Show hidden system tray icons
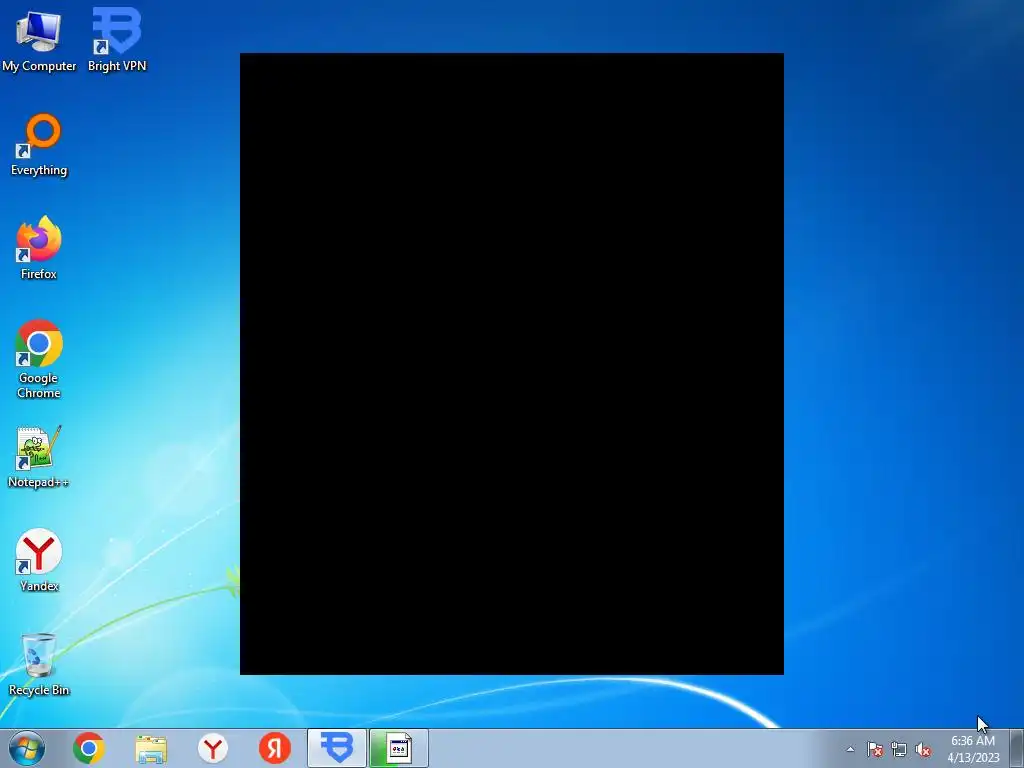 (x=850, y=749)
